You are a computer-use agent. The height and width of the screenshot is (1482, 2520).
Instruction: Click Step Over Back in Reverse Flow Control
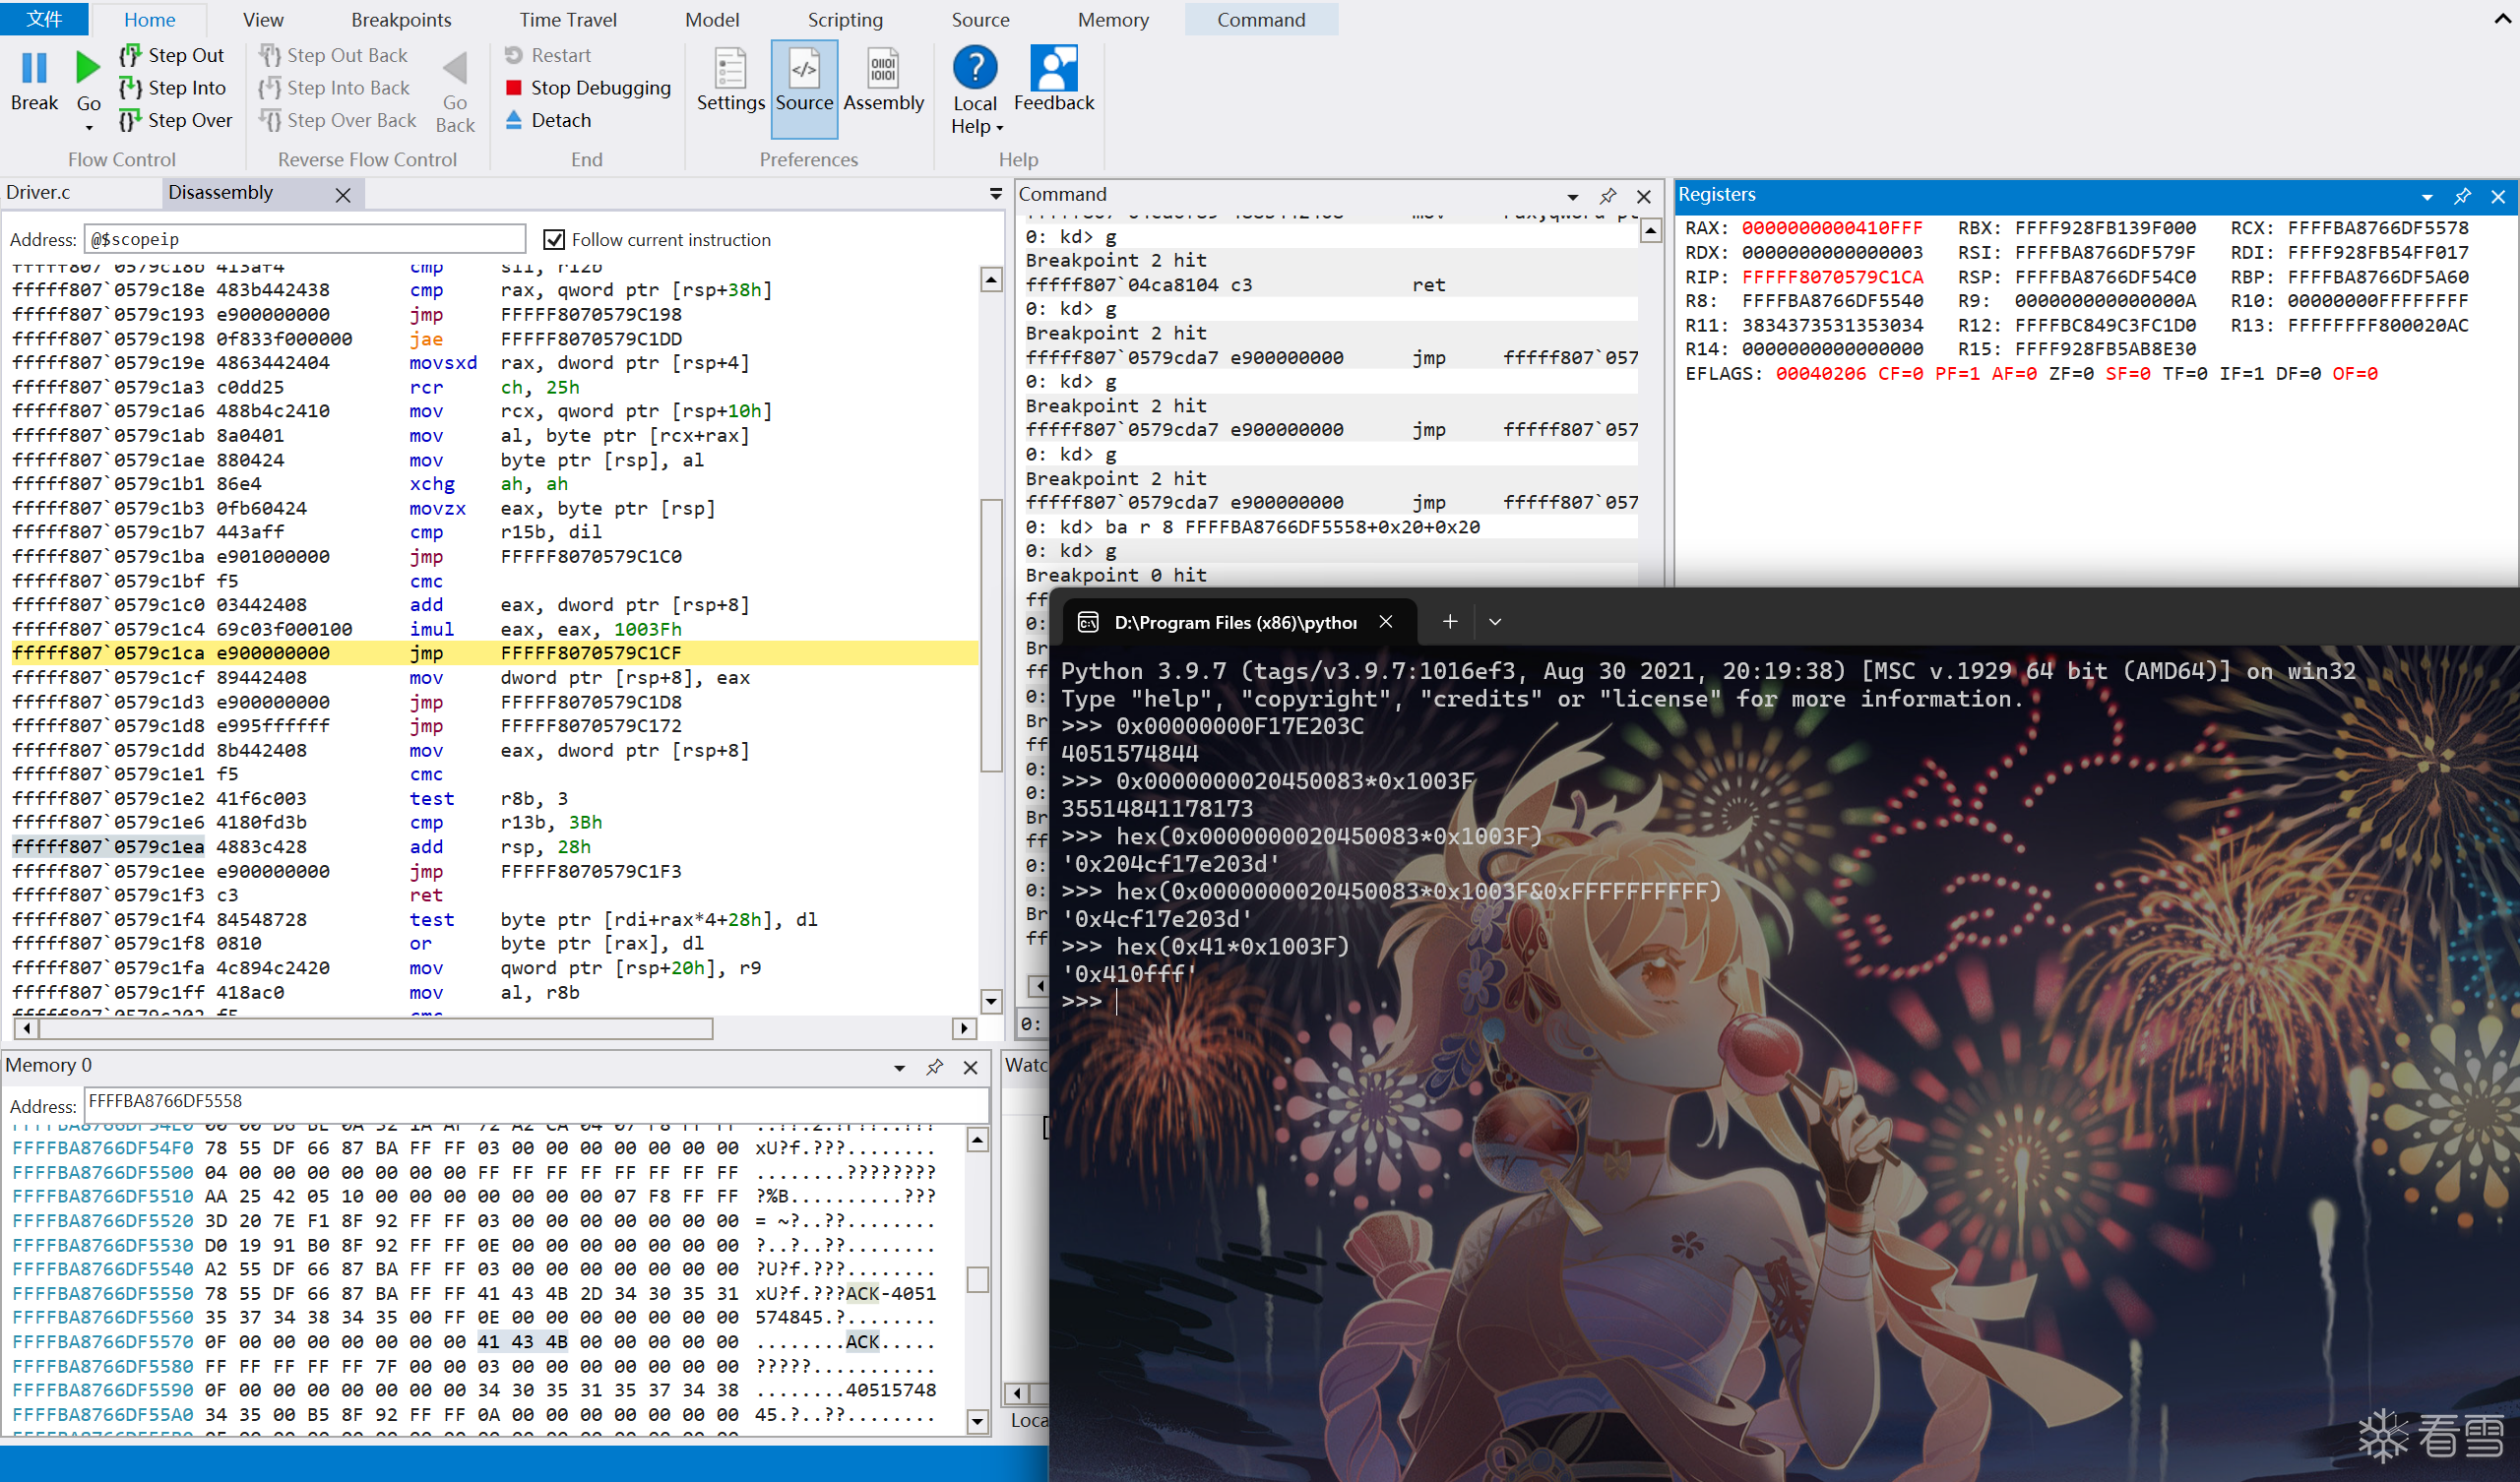337,120
